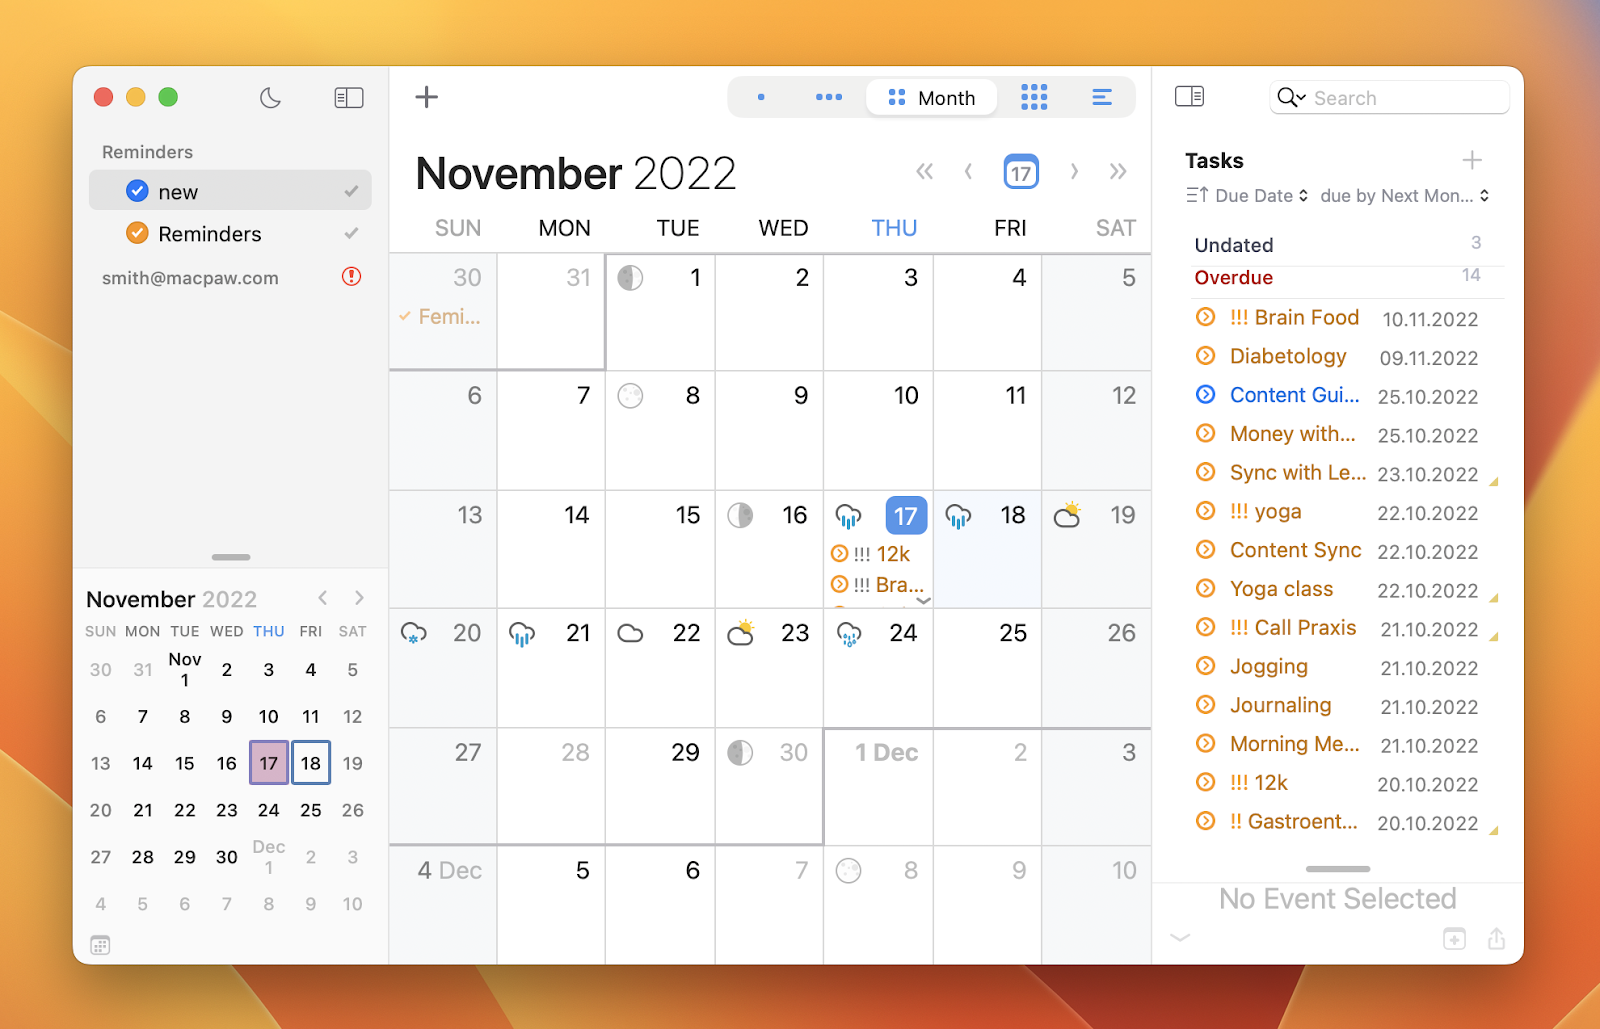Mark Brain Food task as complete

pos(1206,318)
